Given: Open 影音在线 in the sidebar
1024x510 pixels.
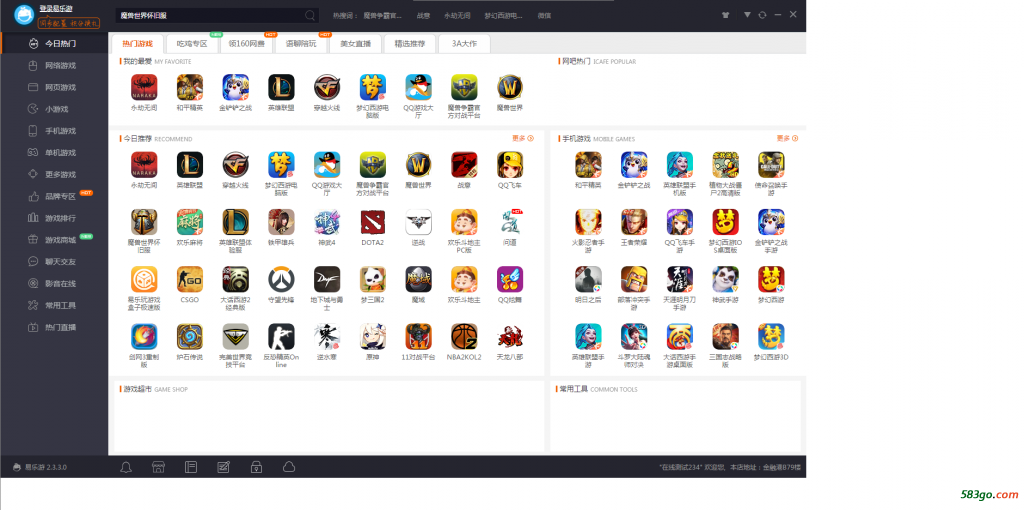Looking at the screenshot, I should tap(54, 283).
